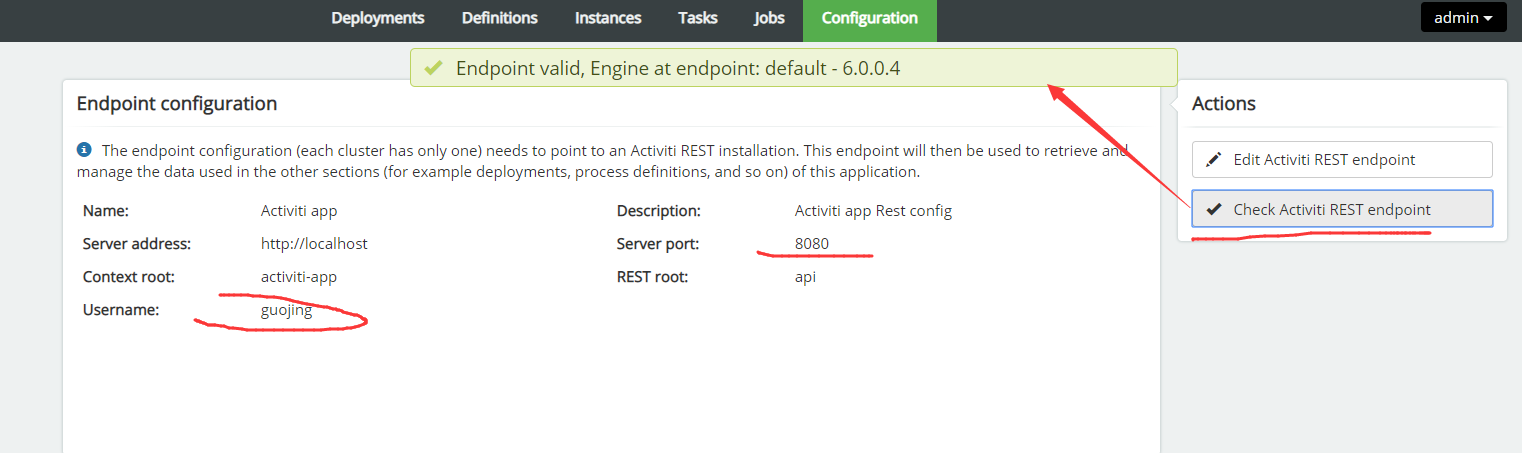
Task: Select description Activiti app Rest config
Action: coord(873,211)
